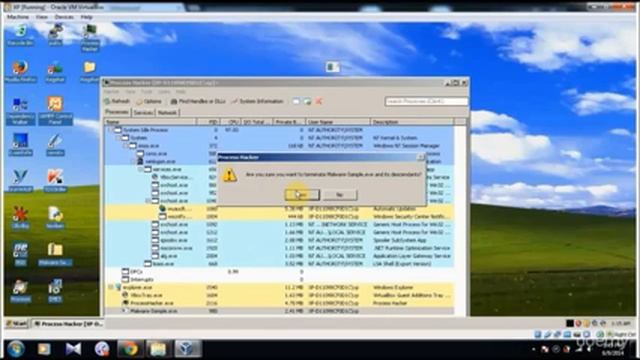Select the csrss.exe process row
This screenshot has height=360, width=640.
(x=161, y=154)
